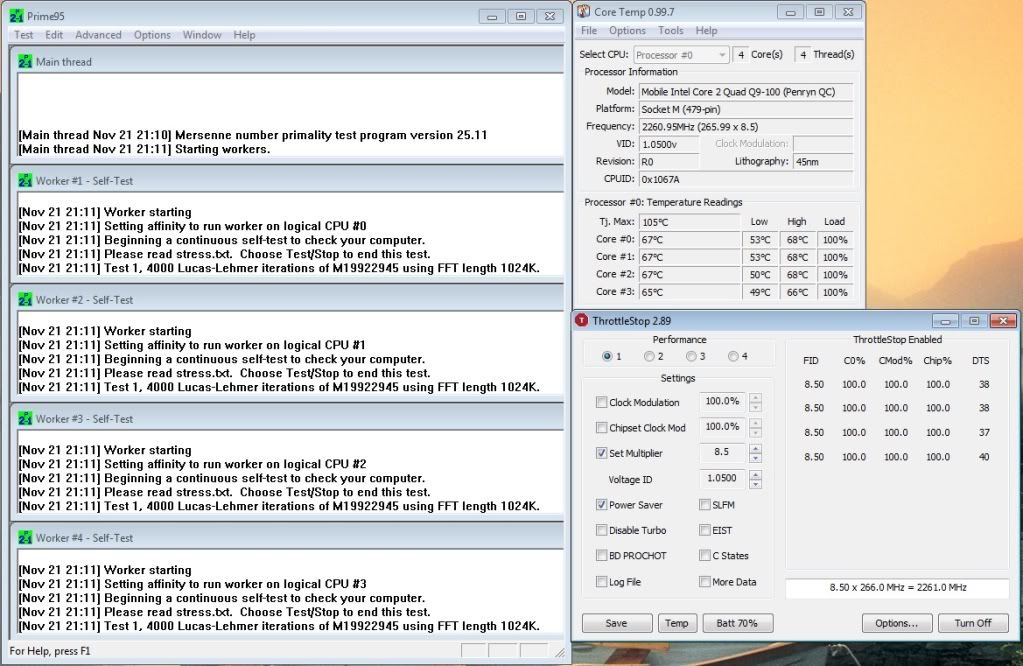Click the Worker #4 Self-Test window icon
Screen dimensions: 1023x666
25,538
